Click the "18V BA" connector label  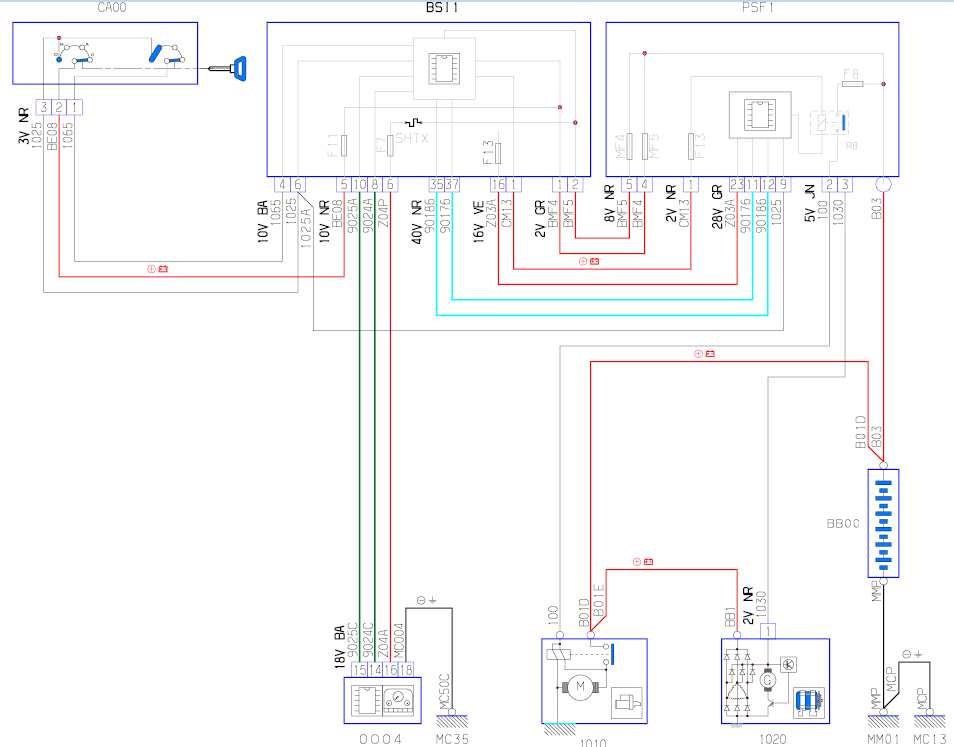point(340,647)
